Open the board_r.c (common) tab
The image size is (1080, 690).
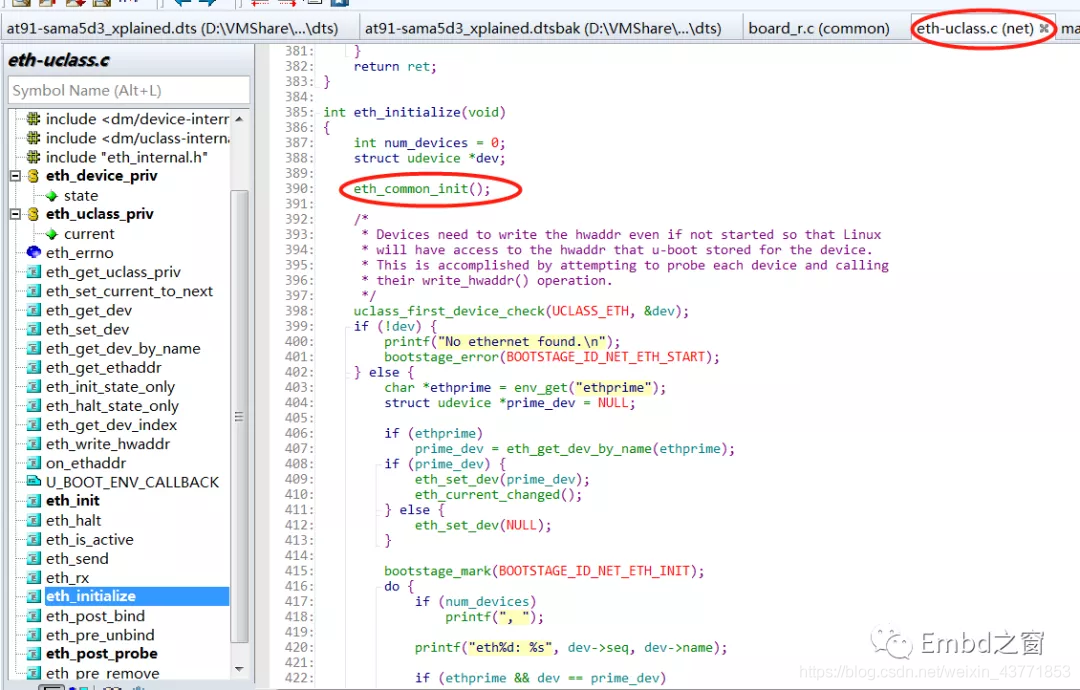point(819,28)
